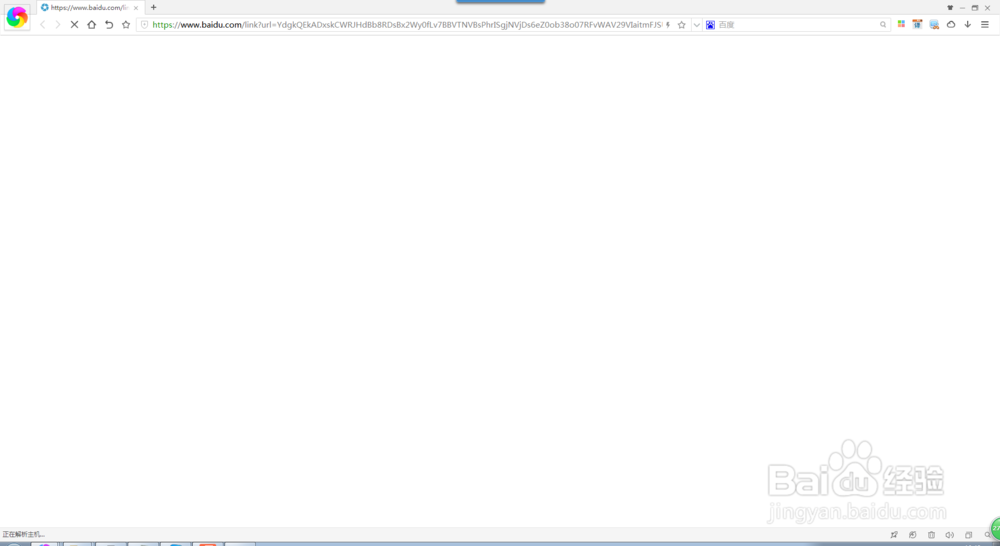This screenshot has width=1000, height=546.
Task: Click the status bar window-stack icon
Action: [x=969, y=535]
